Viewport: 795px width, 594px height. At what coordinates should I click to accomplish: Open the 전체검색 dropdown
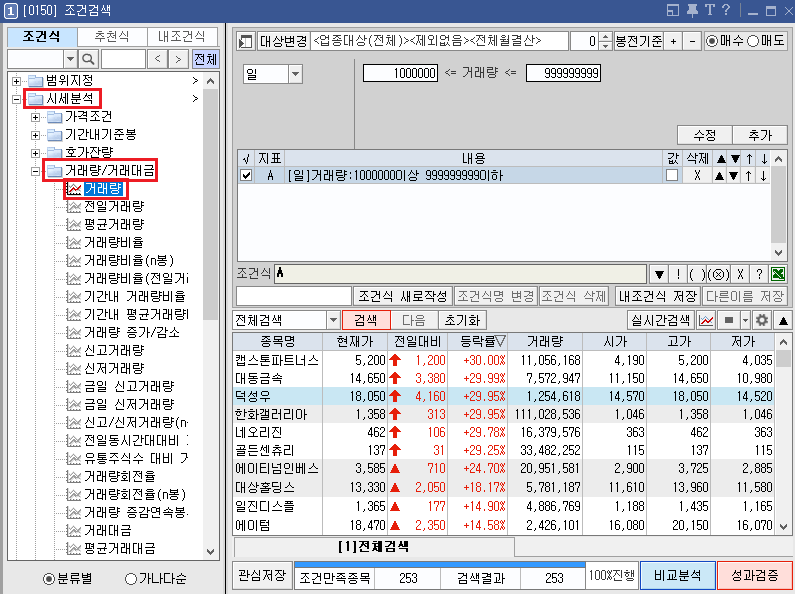333,320
